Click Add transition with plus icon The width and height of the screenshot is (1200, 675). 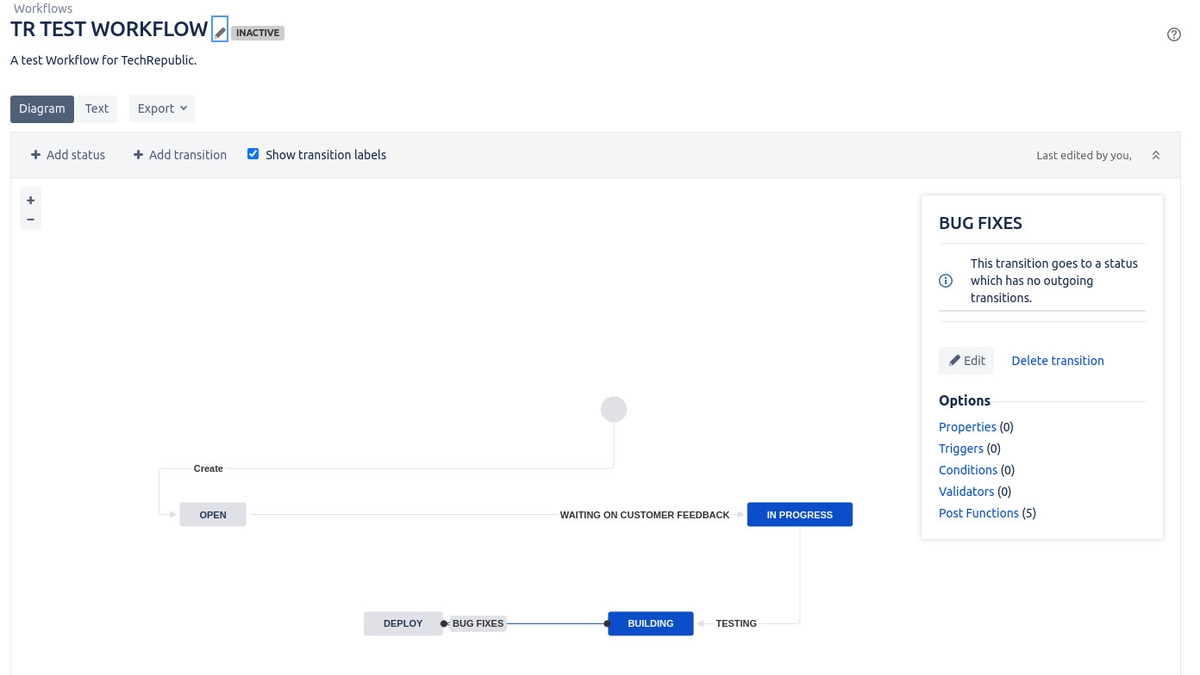180,155
